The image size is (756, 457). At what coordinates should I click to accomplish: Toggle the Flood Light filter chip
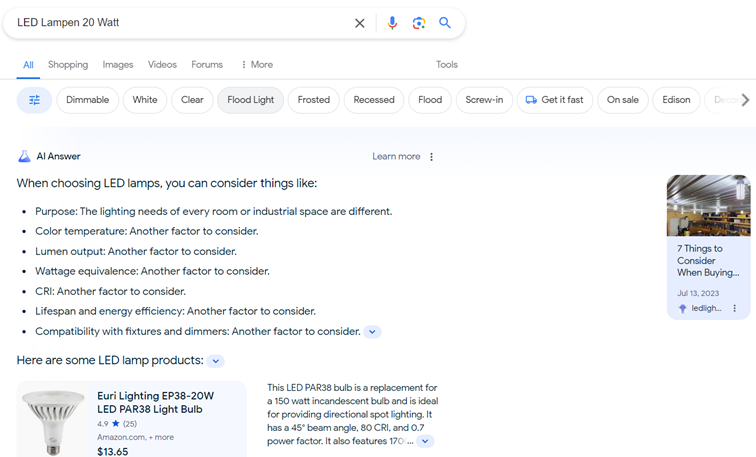coord(251,100)
